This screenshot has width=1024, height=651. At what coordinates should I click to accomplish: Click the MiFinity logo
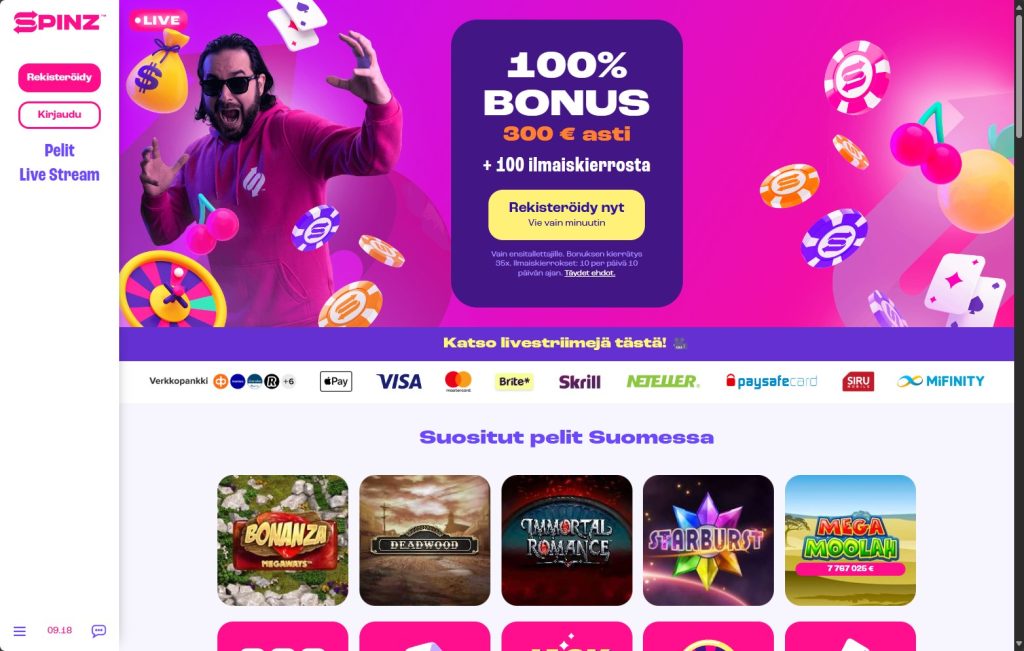(x=940, y=381)
